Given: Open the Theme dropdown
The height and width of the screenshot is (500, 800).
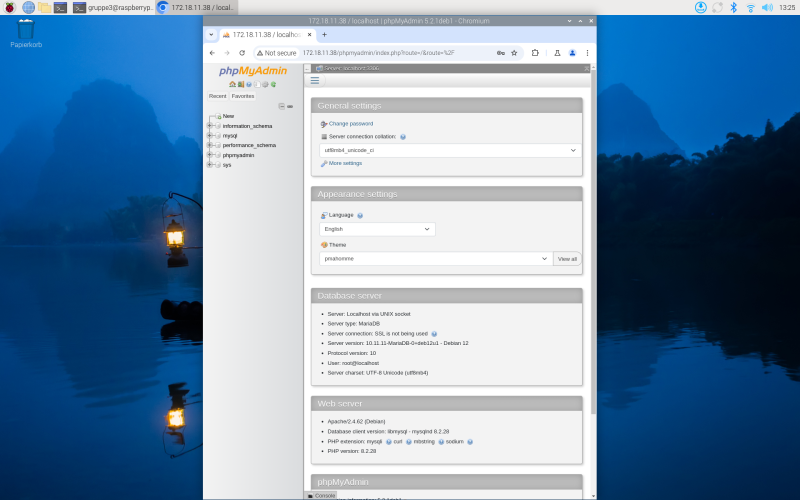Looking at the screenshot, I should tap(436, 258).
